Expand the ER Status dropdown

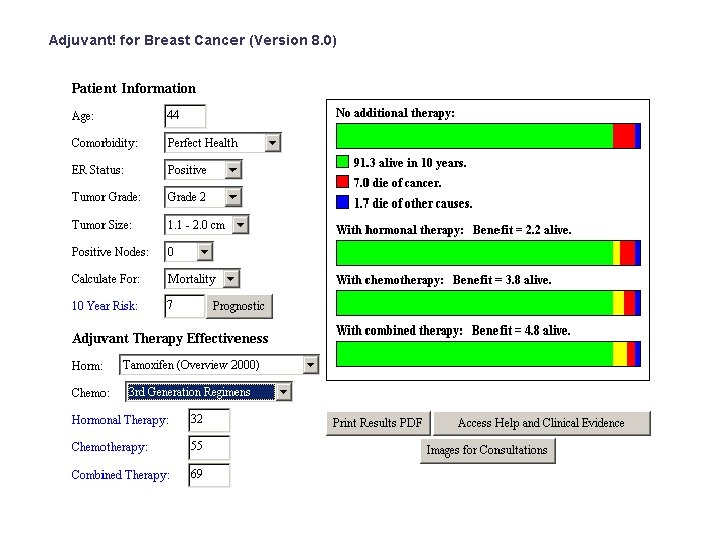coord(233,170)
